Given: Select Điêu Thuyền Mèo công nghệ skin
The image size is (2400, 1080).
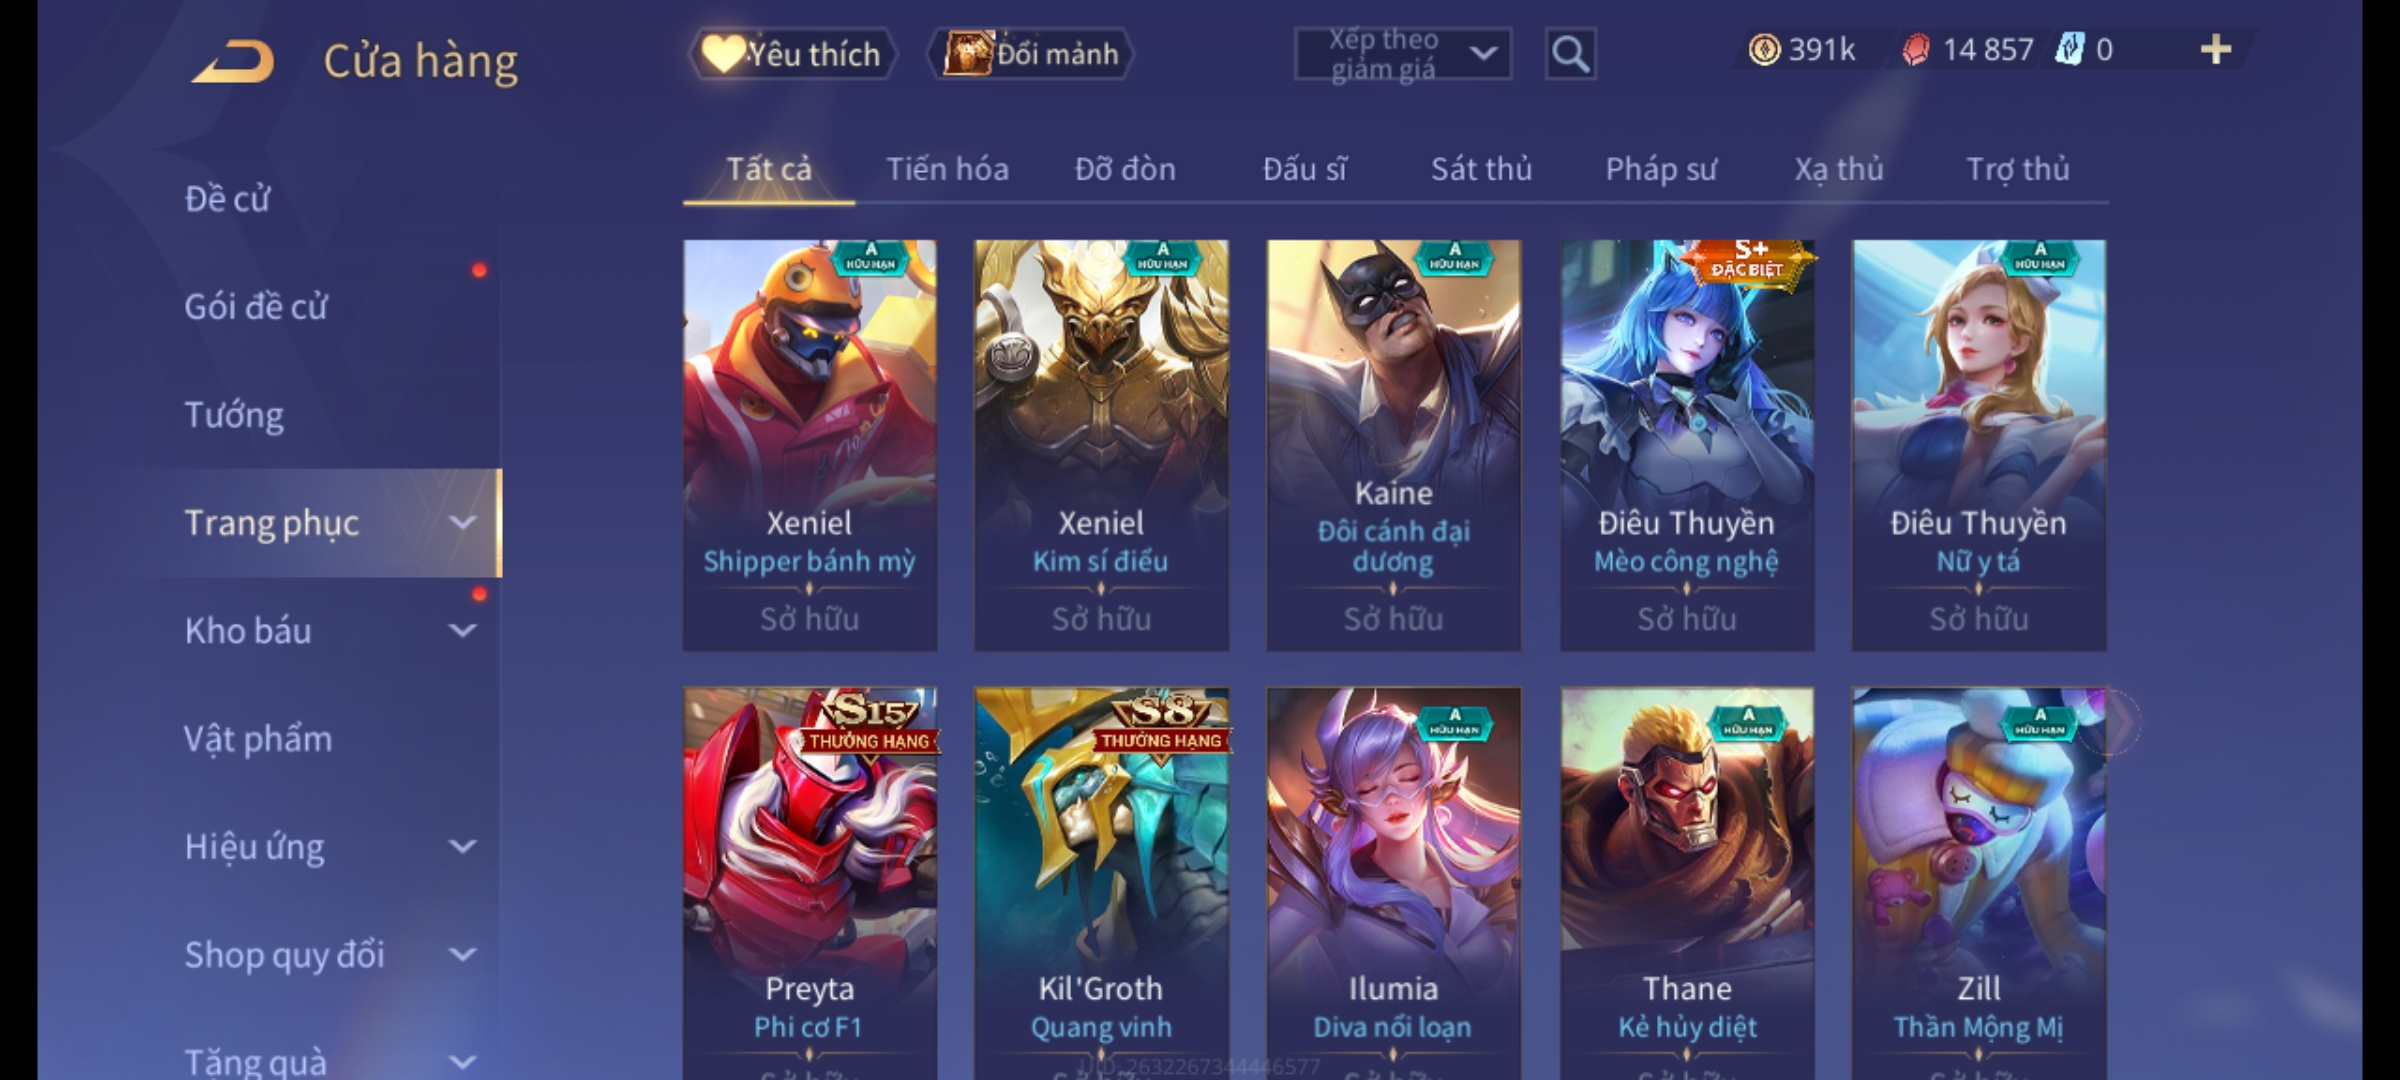Looking at the screenshot, I should pyautogui.click(x=1687, y=445).
